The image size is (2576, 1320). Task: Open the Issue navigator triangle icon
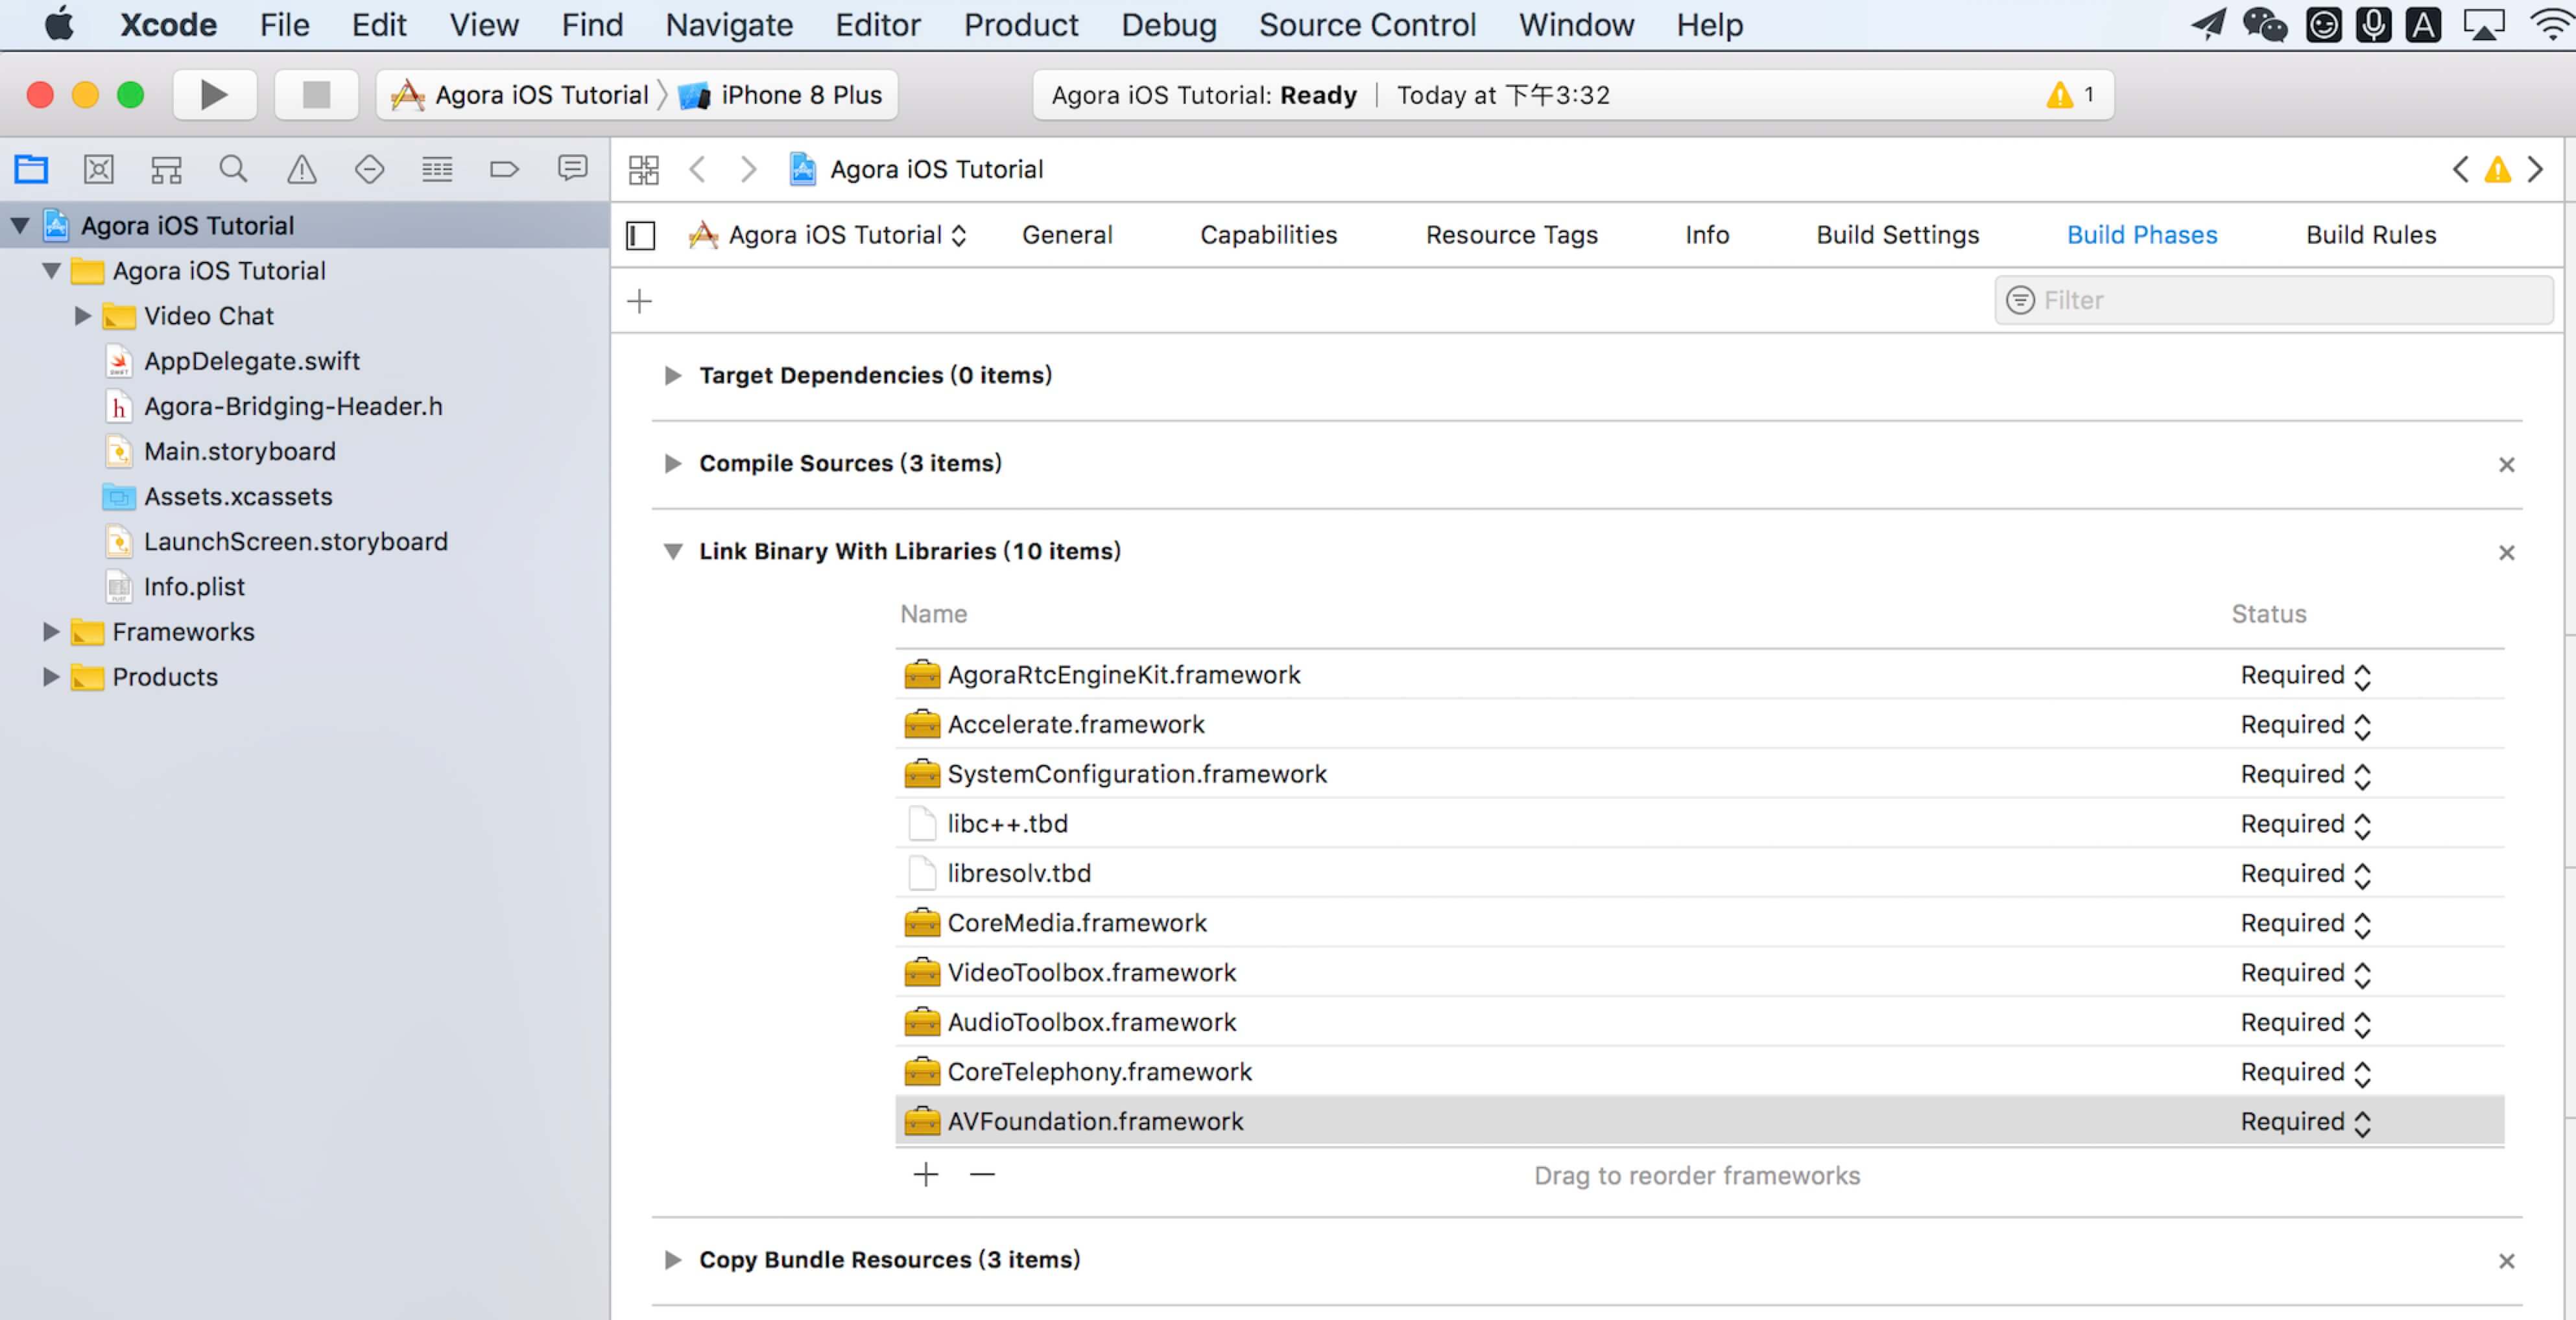[x=301, y=169]
